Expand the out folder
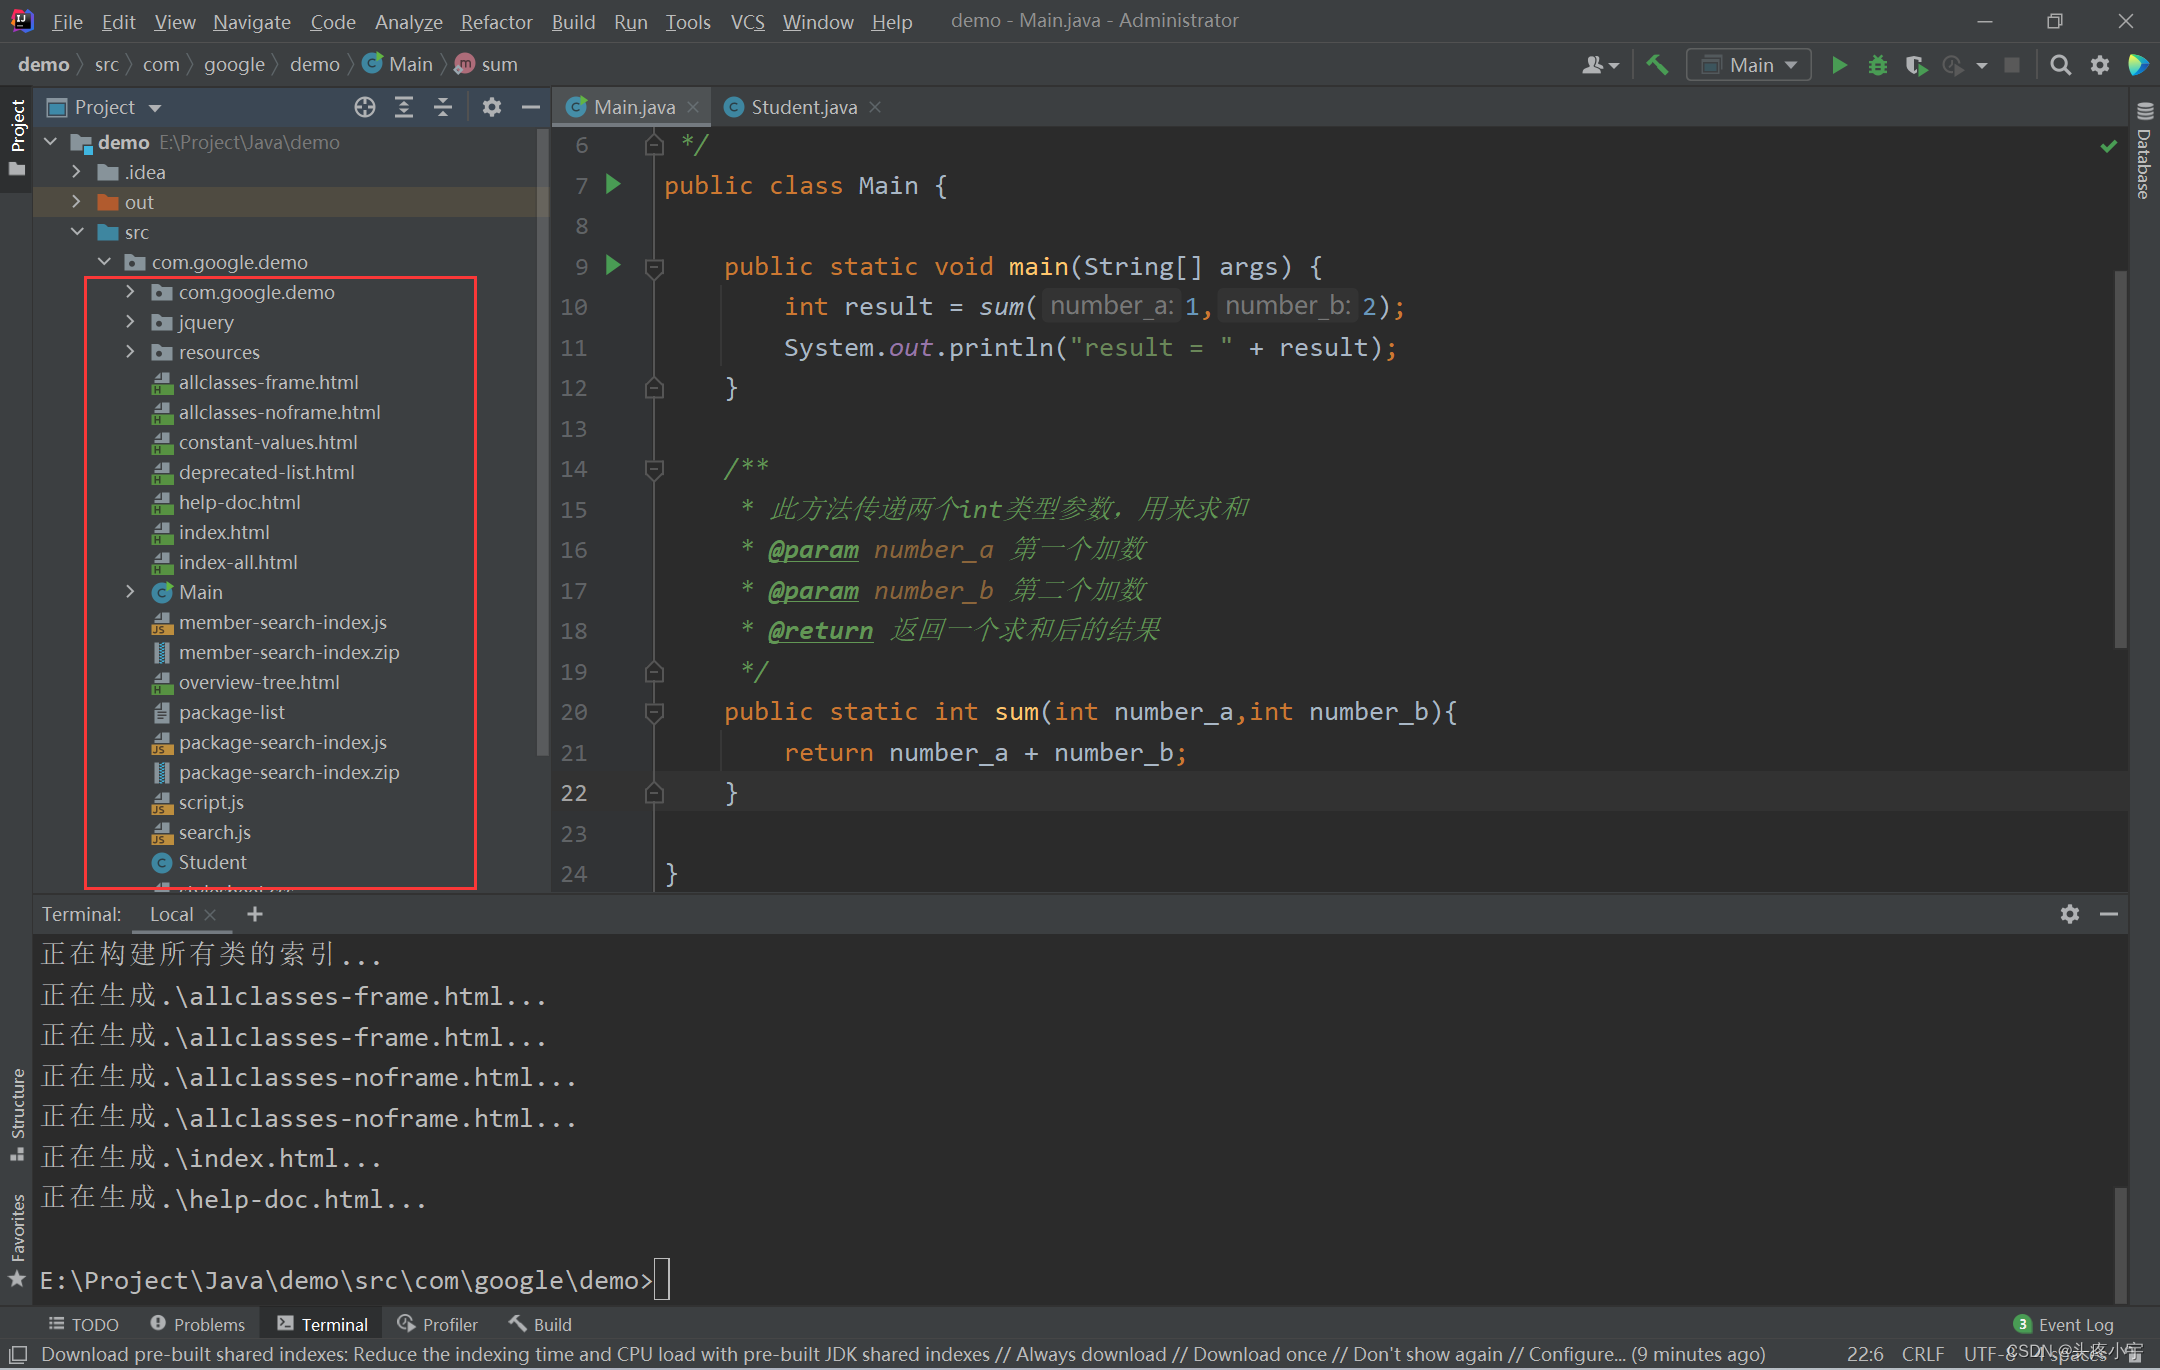2160x1370 pixels. pyautogui.click(x=77, y=202)
